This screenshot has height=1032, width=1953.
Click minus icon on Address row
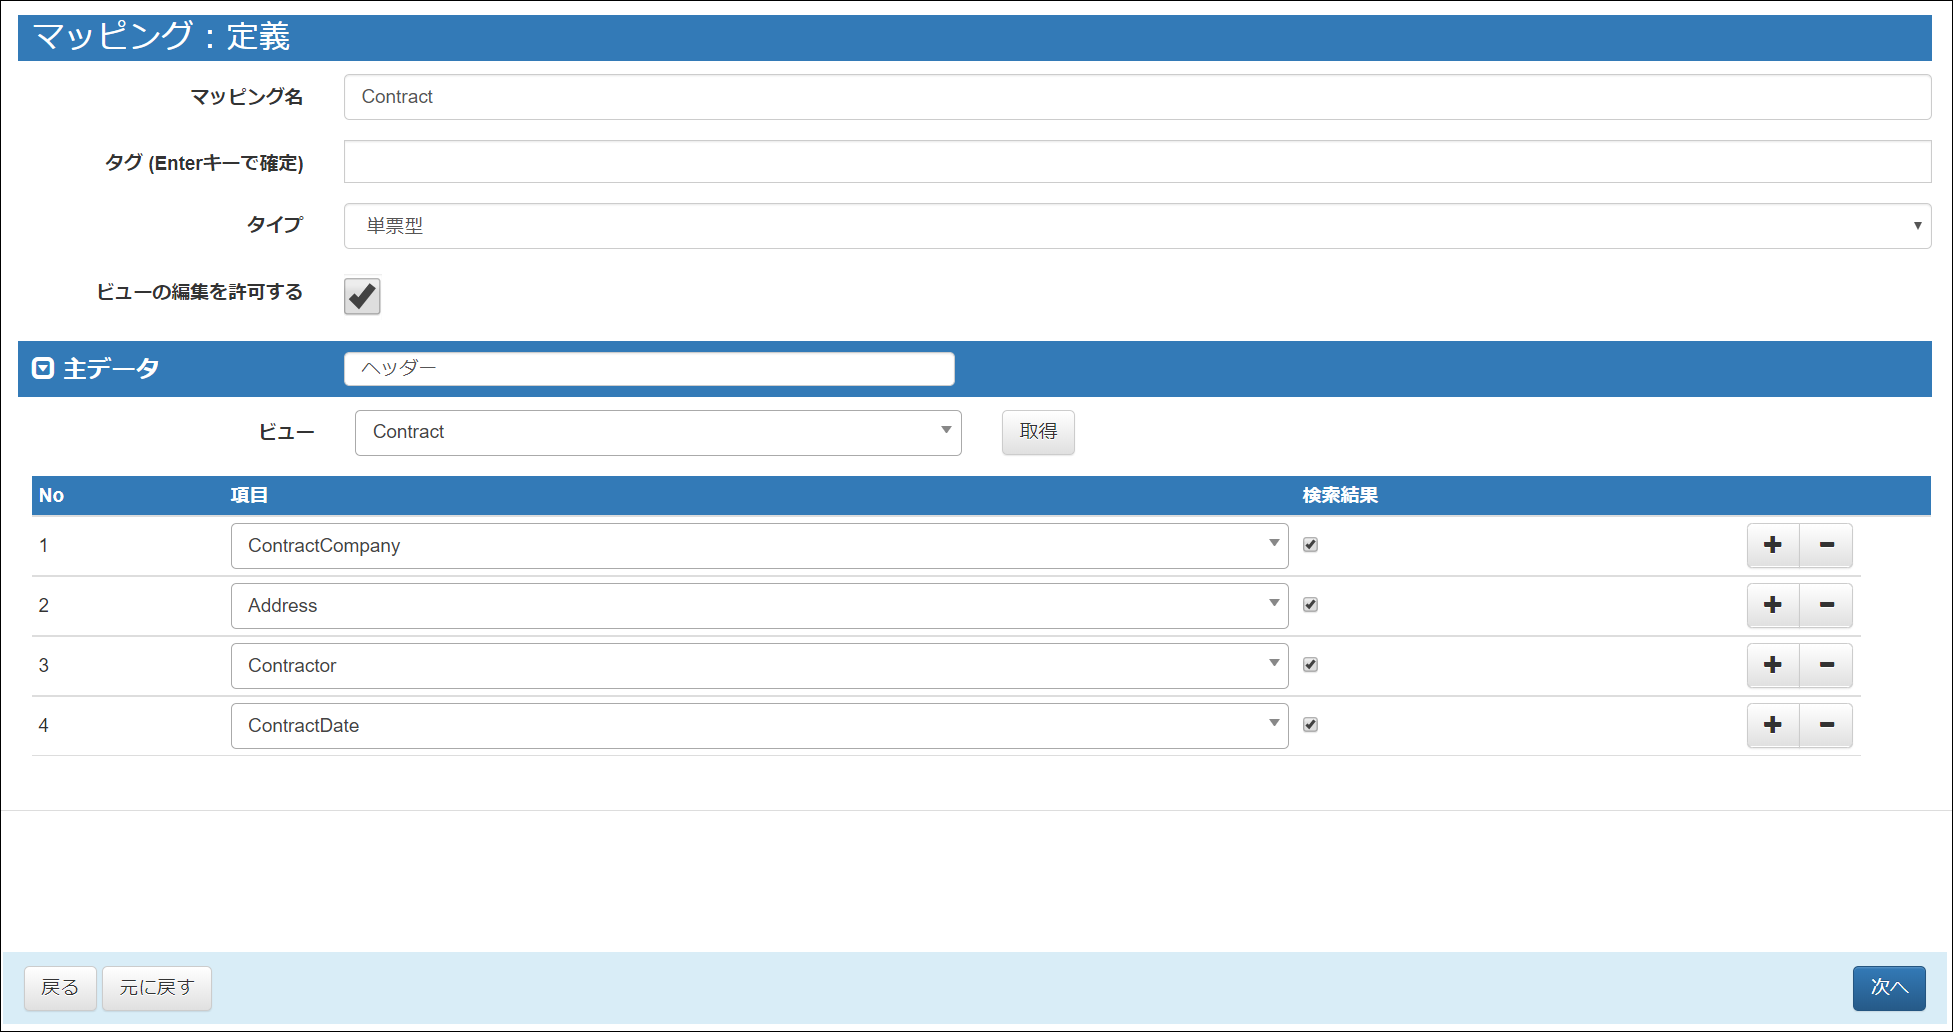point(1826,605)
